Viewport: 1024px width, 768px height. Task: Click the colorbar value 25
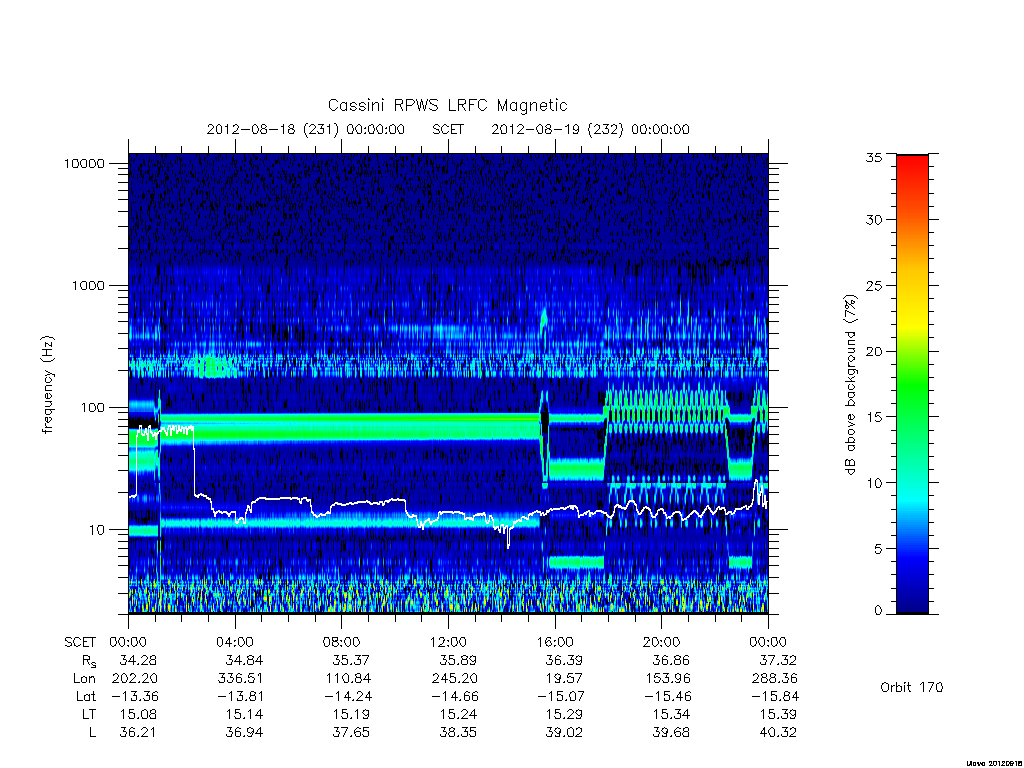[x=874, y=285]
